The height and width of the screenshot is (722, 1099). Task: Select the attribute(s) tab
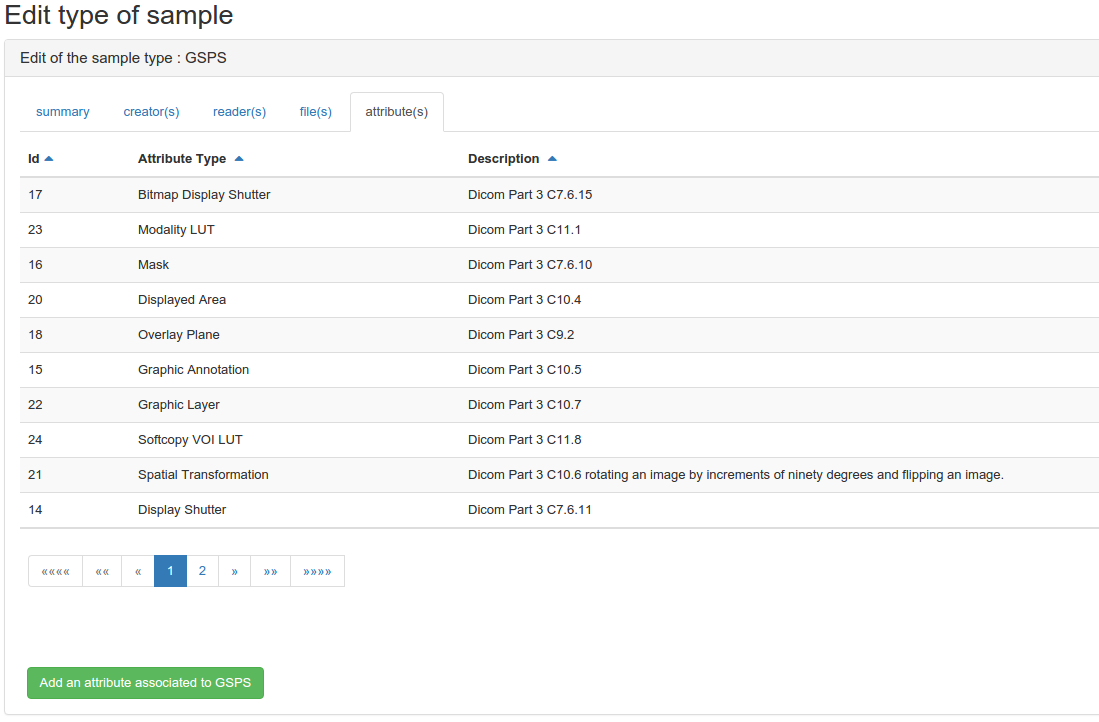coord(396,112)
